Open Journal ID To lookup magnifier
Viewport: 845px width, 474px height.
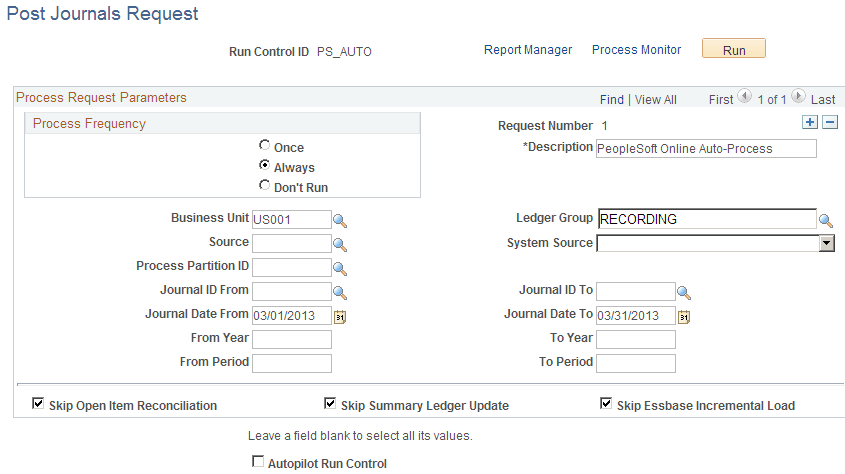[683, 293]
